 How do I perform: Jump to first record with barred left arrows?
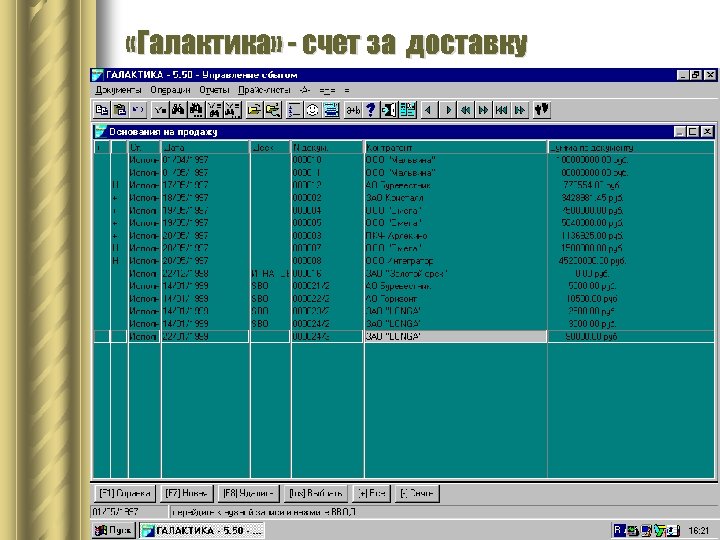click(502, 110)
